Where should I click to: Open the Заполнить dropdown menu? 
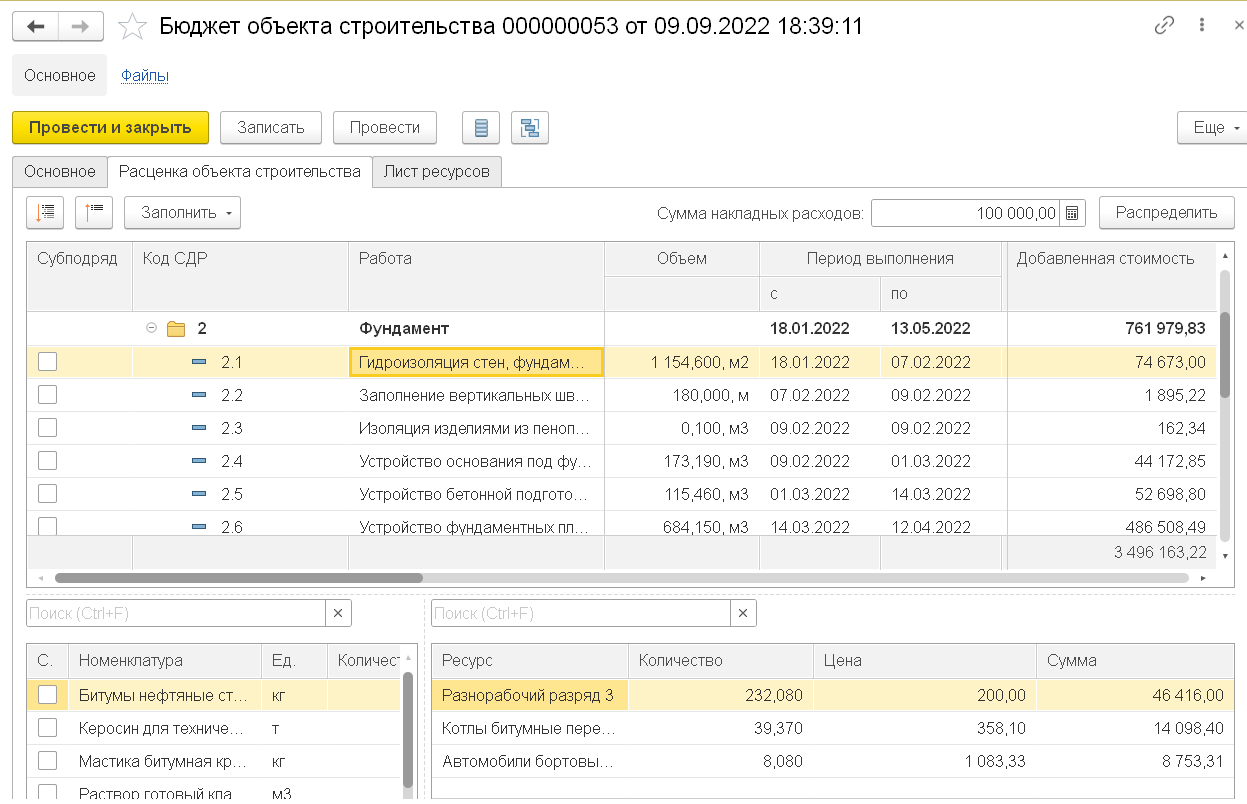click(x=182, y=212)
